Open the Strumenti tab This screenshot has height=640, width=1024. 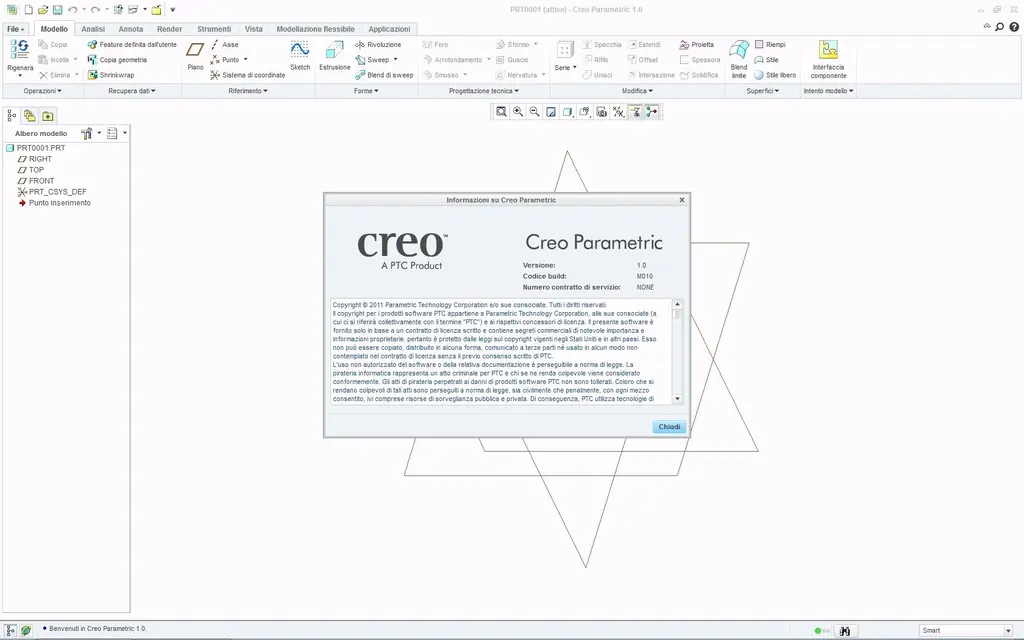214,29
